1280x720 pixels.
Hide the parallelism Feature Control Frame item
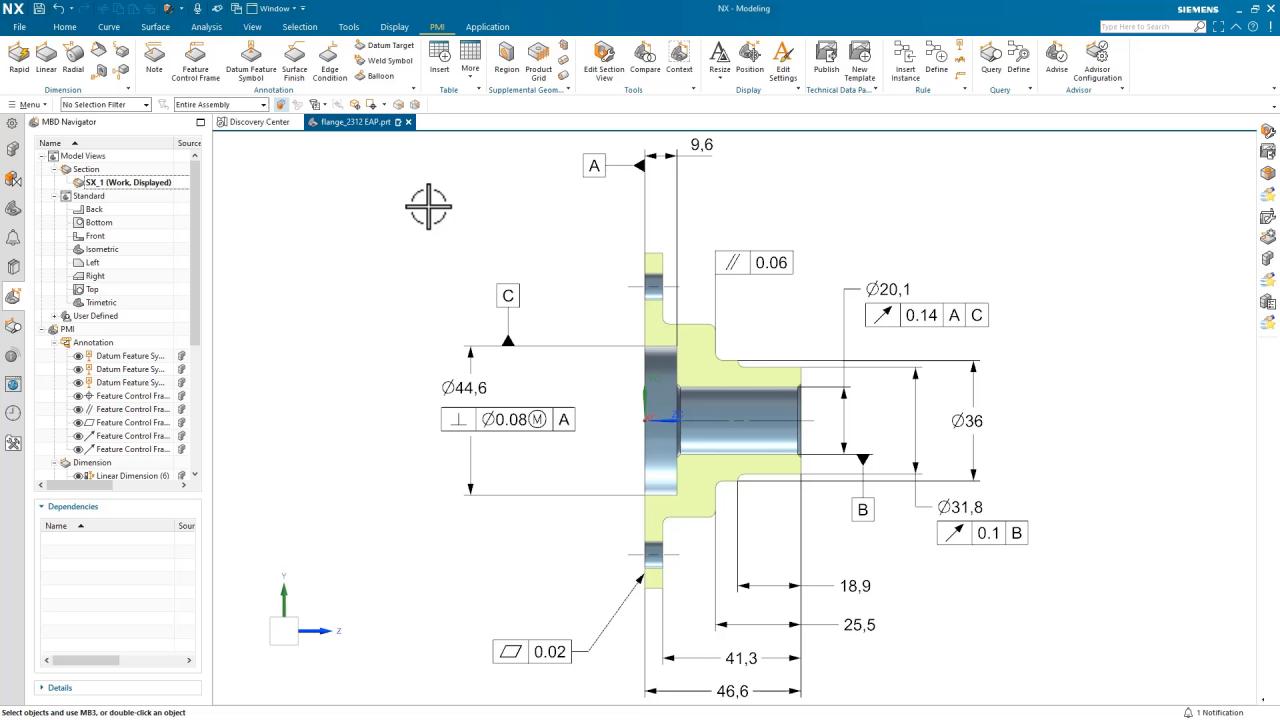coord(78,409)
